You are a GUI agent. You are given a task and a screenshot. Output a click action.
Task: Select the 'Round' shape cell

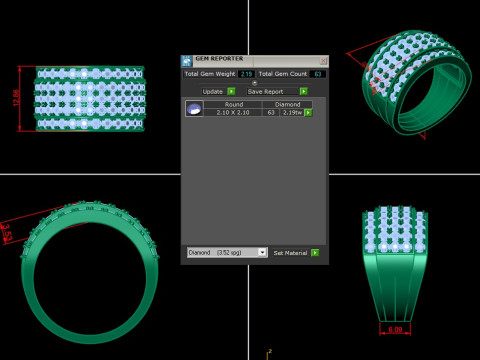pyautogui.click(x=233, y=104)
